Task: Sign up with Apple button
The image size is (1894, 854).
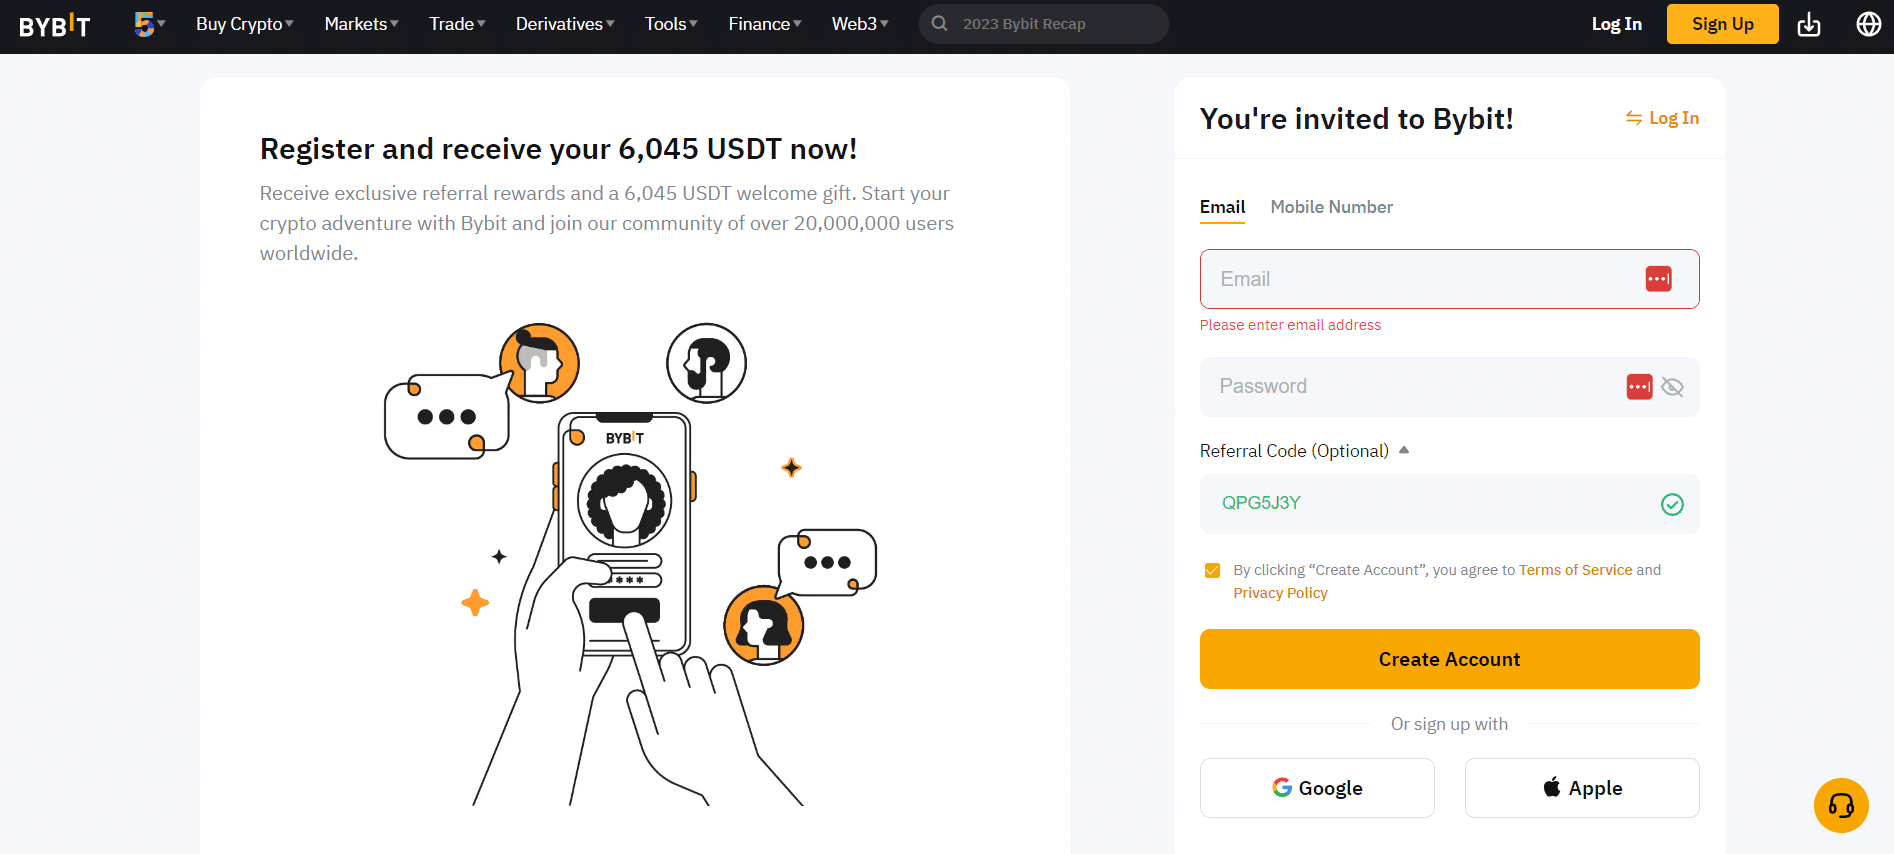Action: (x=1582, y=788)
